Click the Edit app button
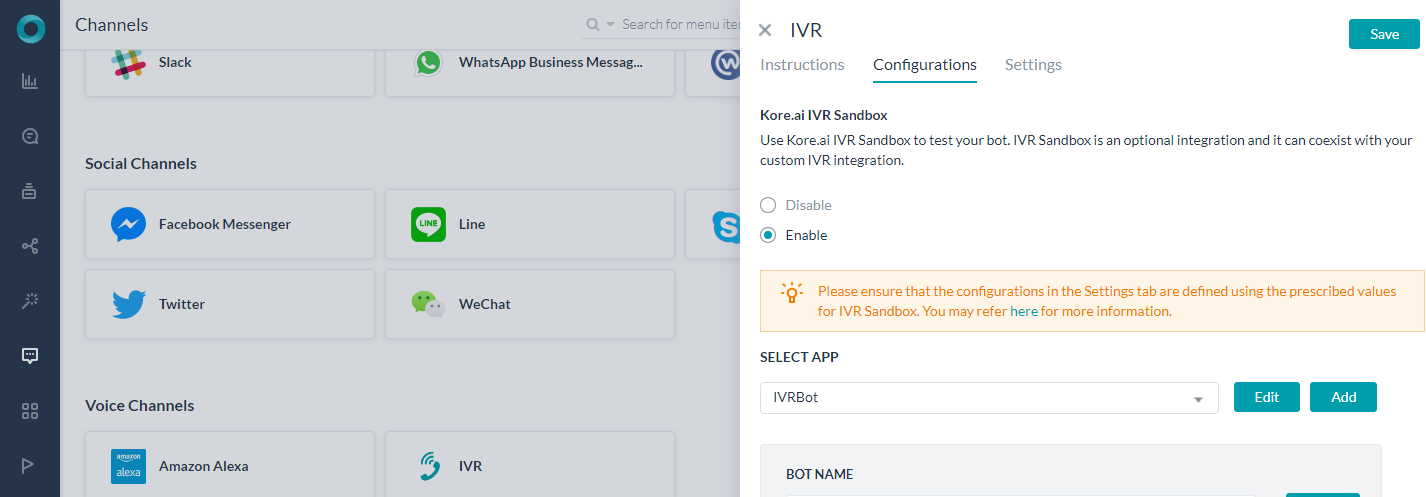 [x=1267, y=397]
